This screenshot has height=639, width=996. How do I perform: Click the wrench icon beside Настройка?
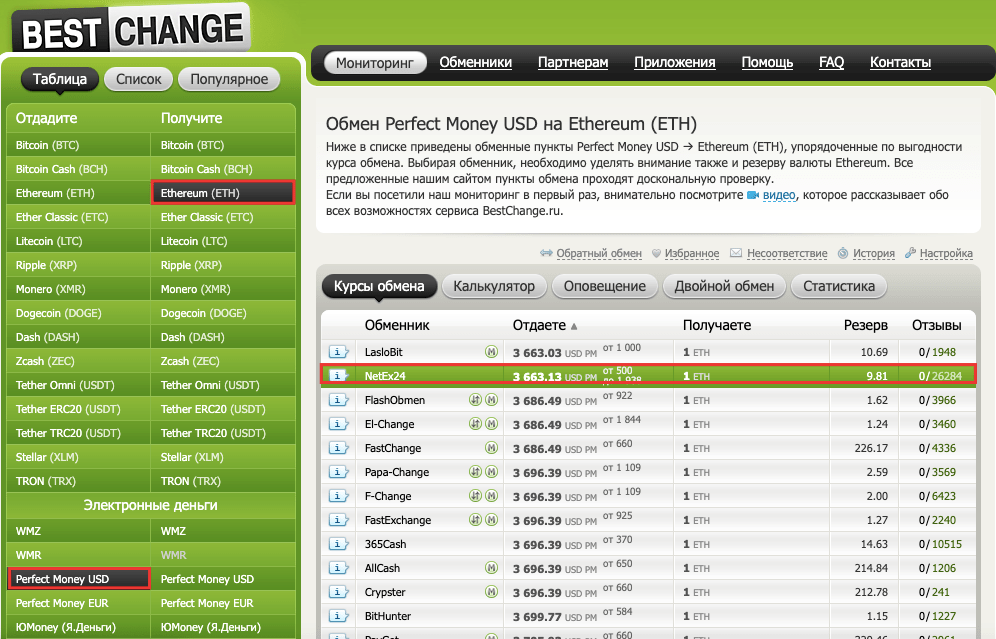(x=910, y=254)
